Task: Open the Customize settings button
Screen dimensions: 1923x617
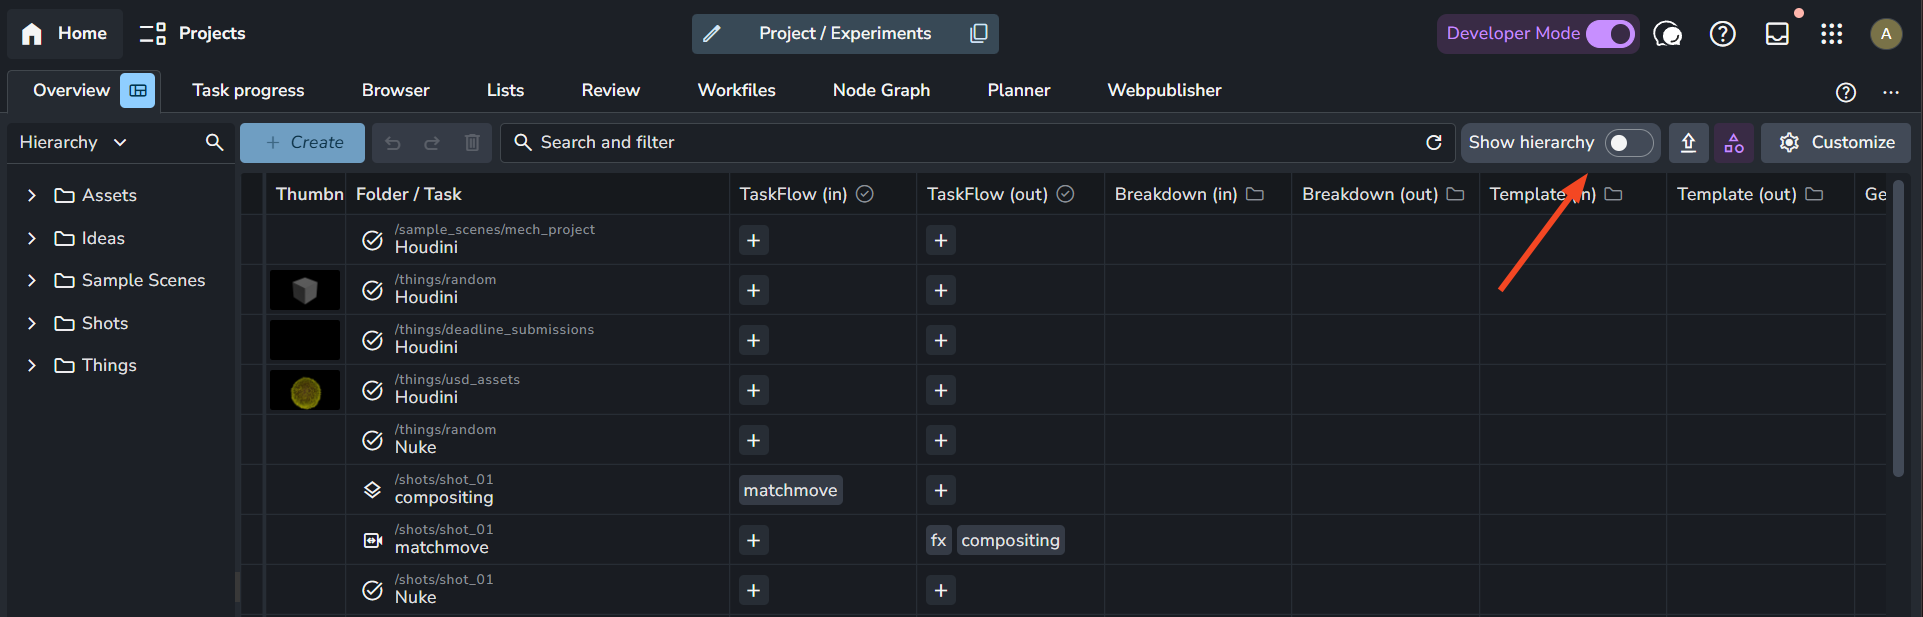Action: pos(1836,143)
